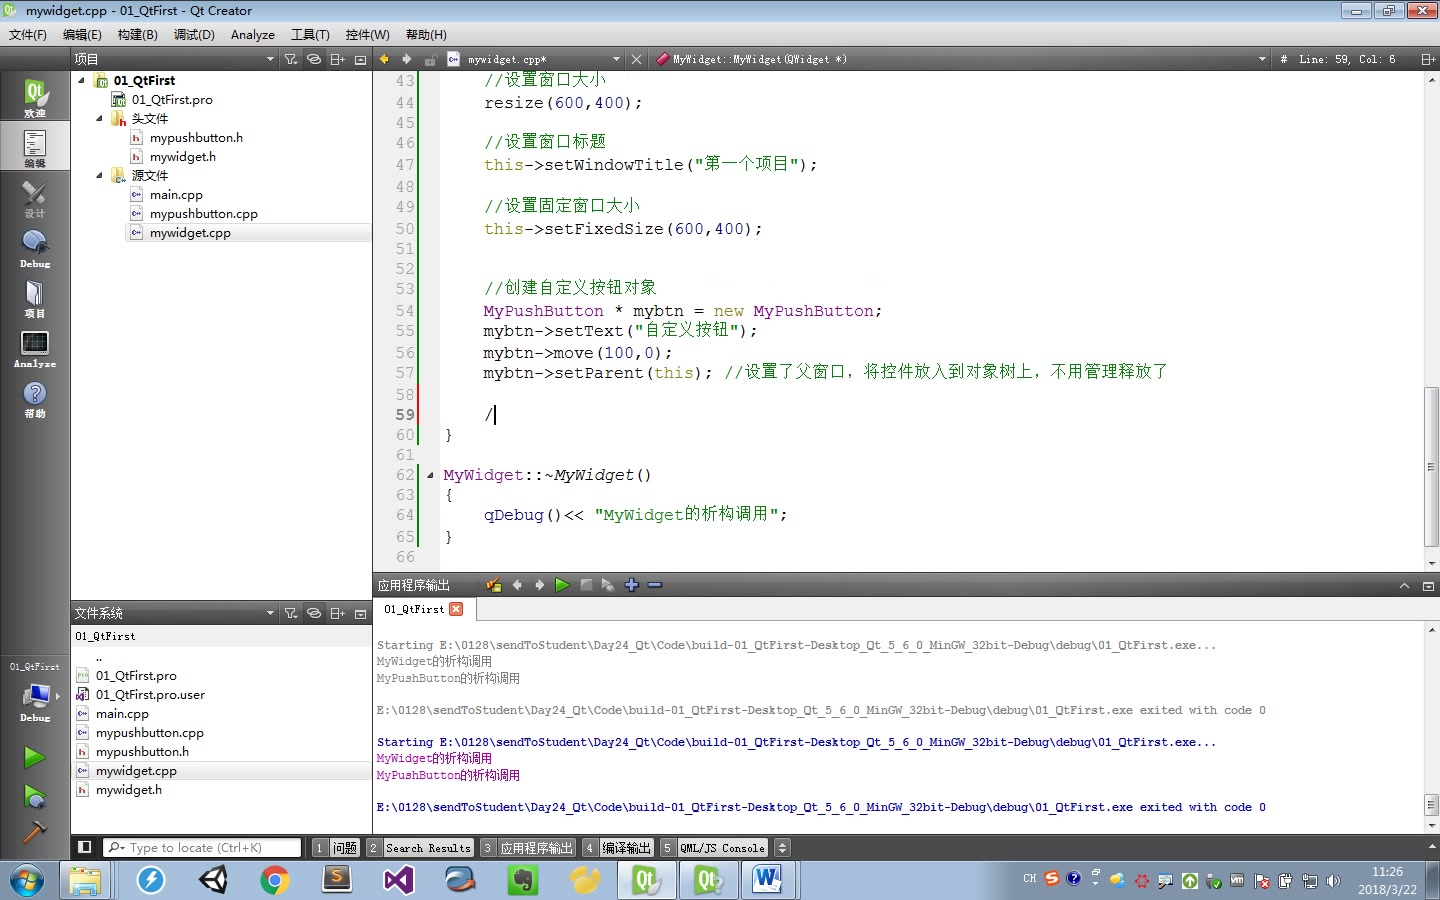Collapse the 源文件 folder in the project tree
The image size is (1440, 900).
tap(99, 175)
